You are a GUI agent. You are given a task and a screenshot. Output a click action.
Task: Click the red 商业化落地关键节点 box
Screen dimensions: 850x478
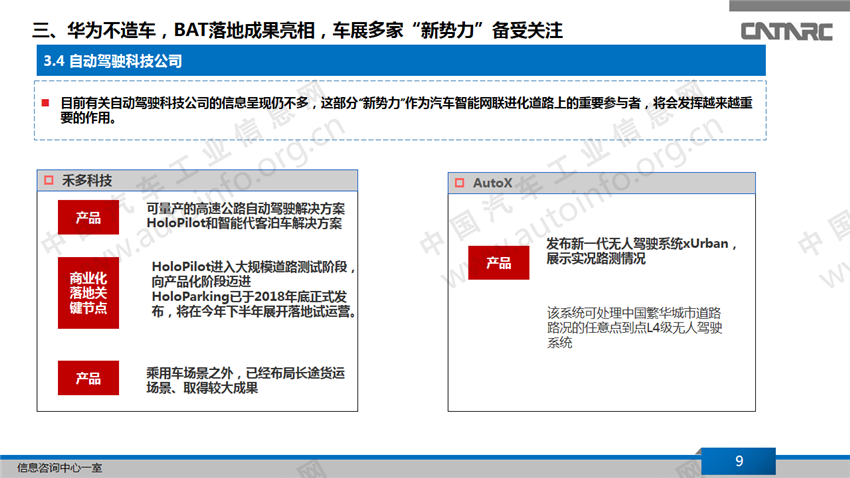tap(88, 293)
